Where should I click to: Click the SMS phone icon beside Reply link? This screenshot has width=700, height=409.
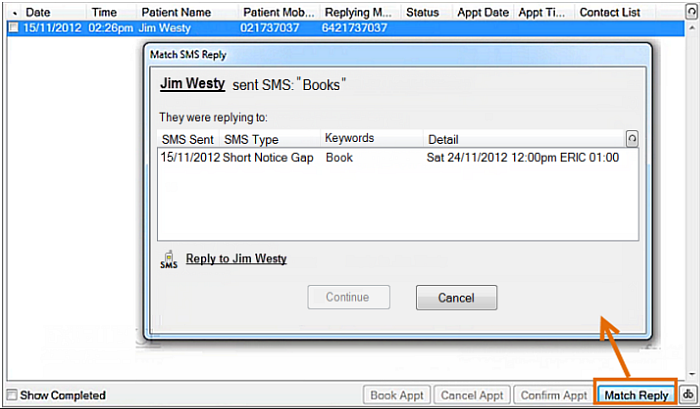click(169, 260)
